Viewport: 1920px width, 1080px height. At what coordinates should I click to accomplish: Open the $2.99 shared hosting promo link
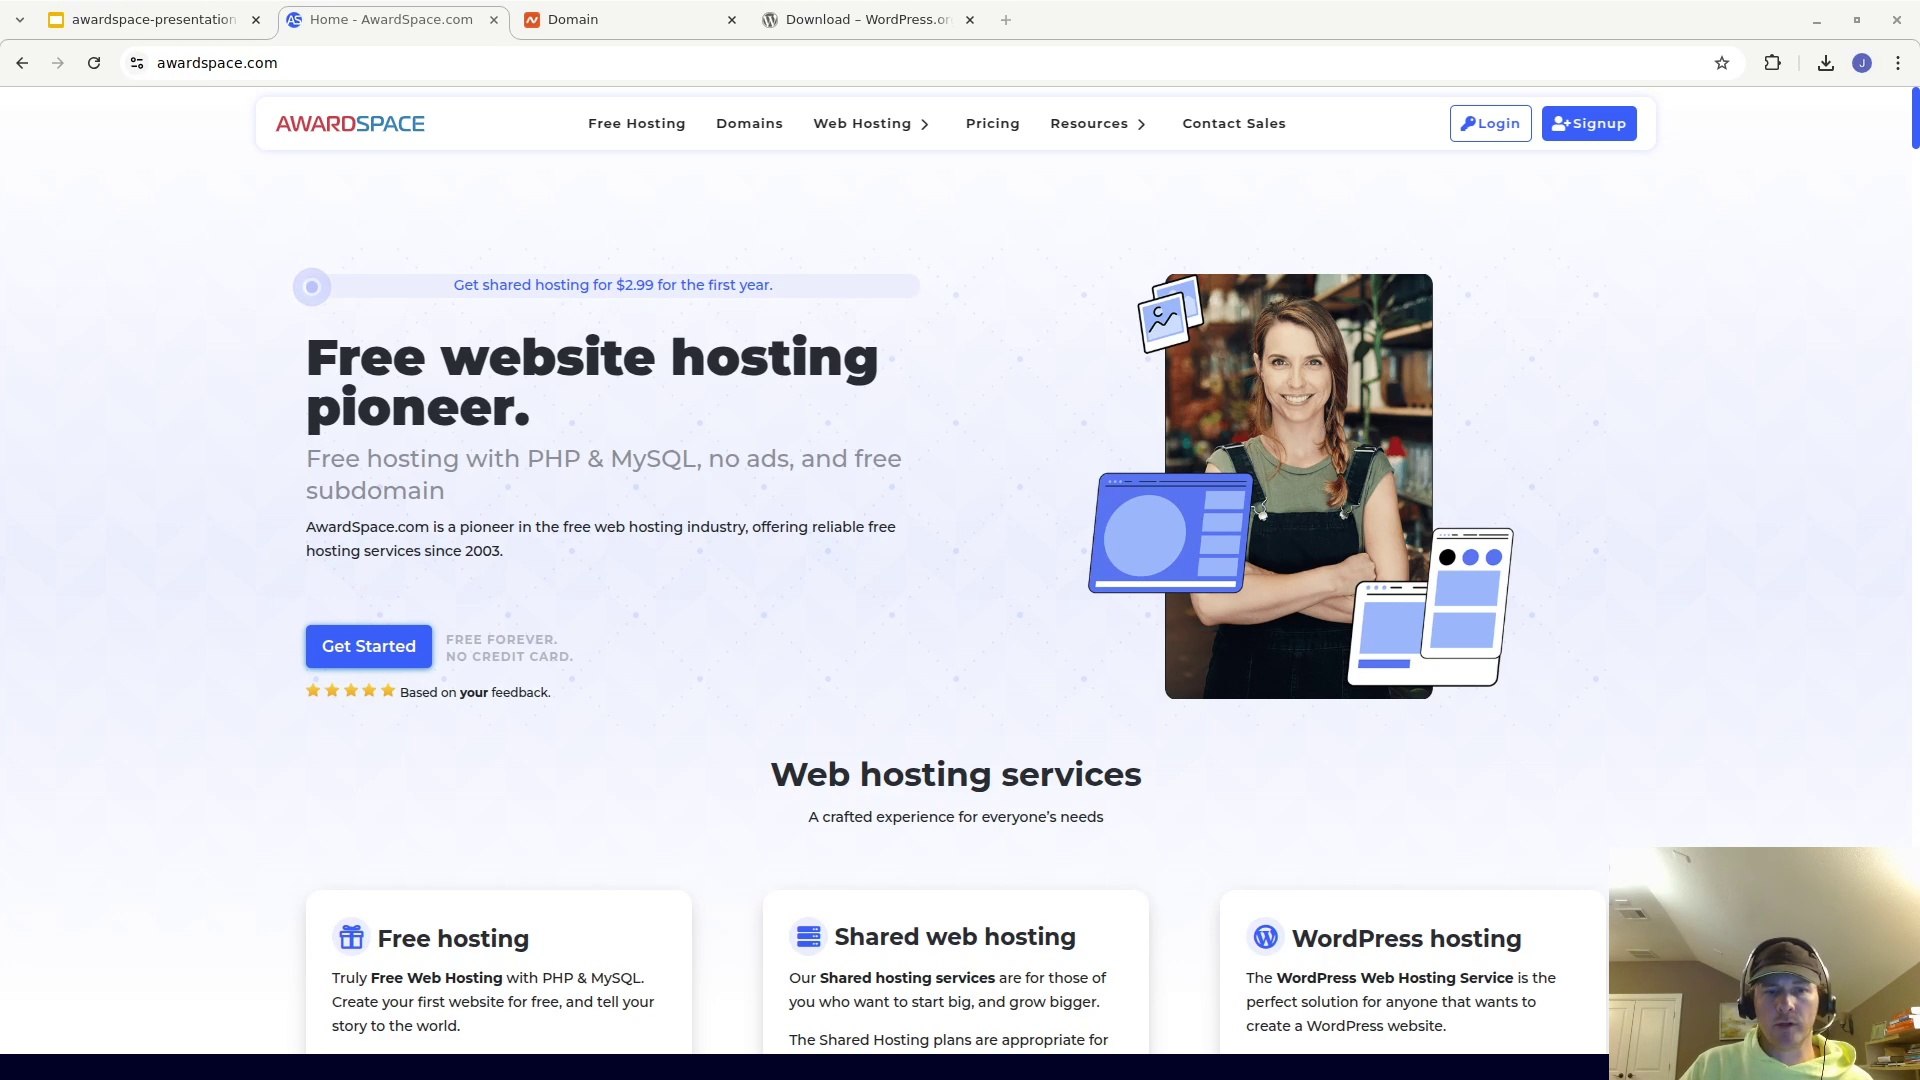(613, 285)
